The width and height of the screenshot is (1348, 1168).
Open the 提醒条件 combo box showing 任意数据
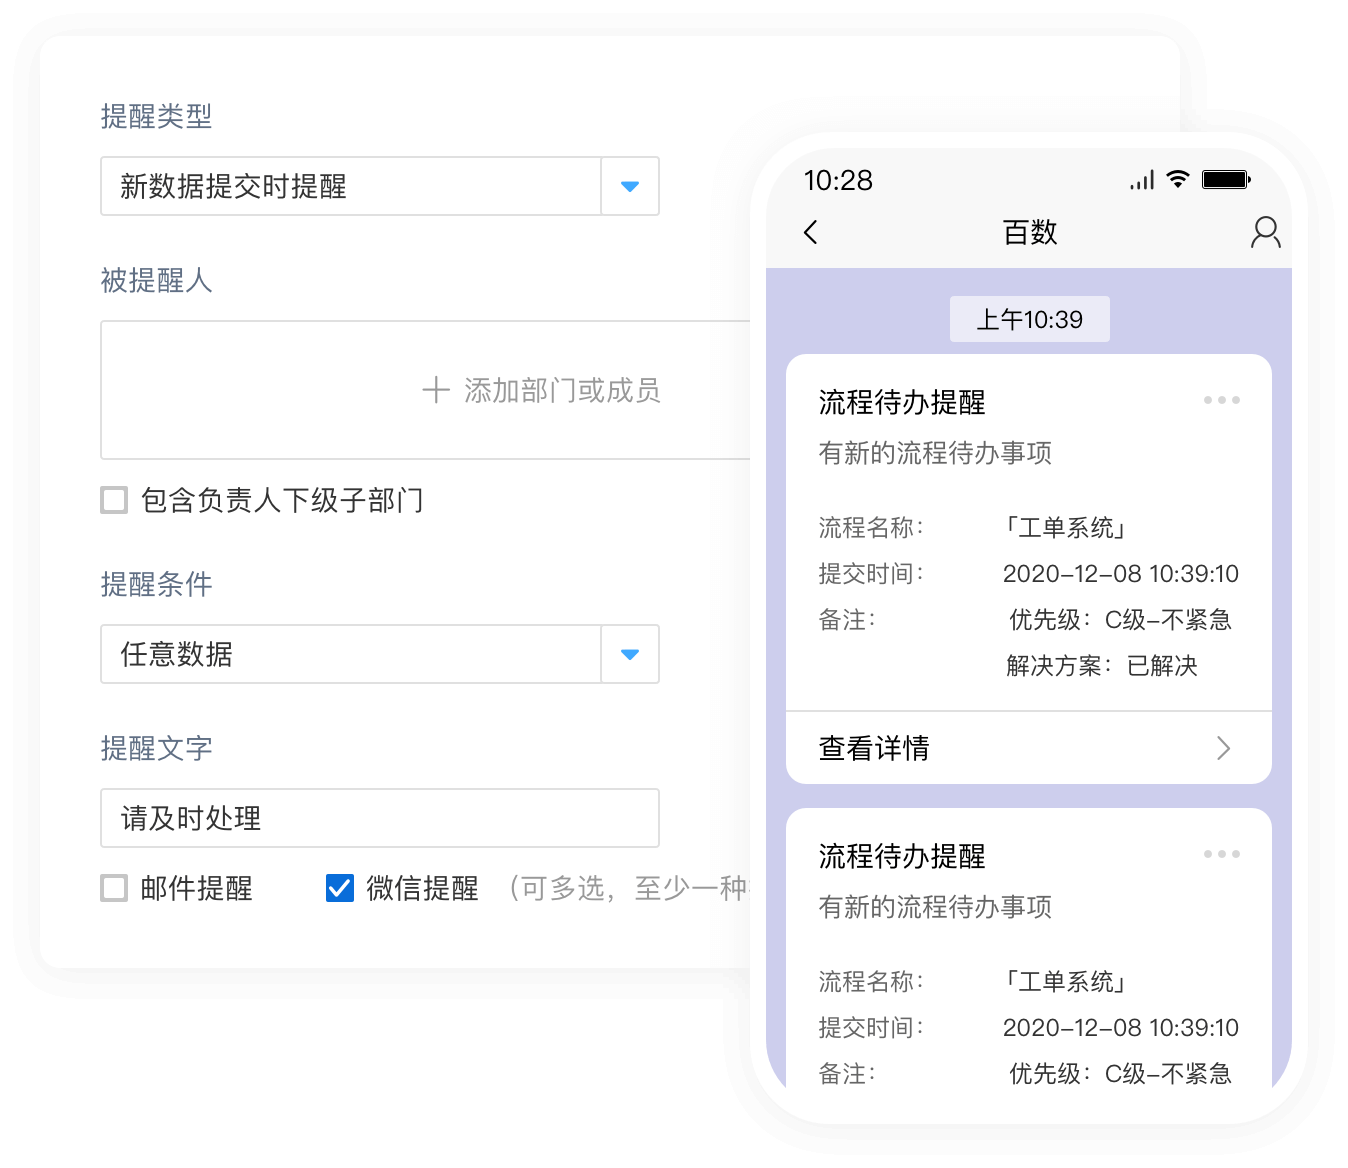coord(380,654)
